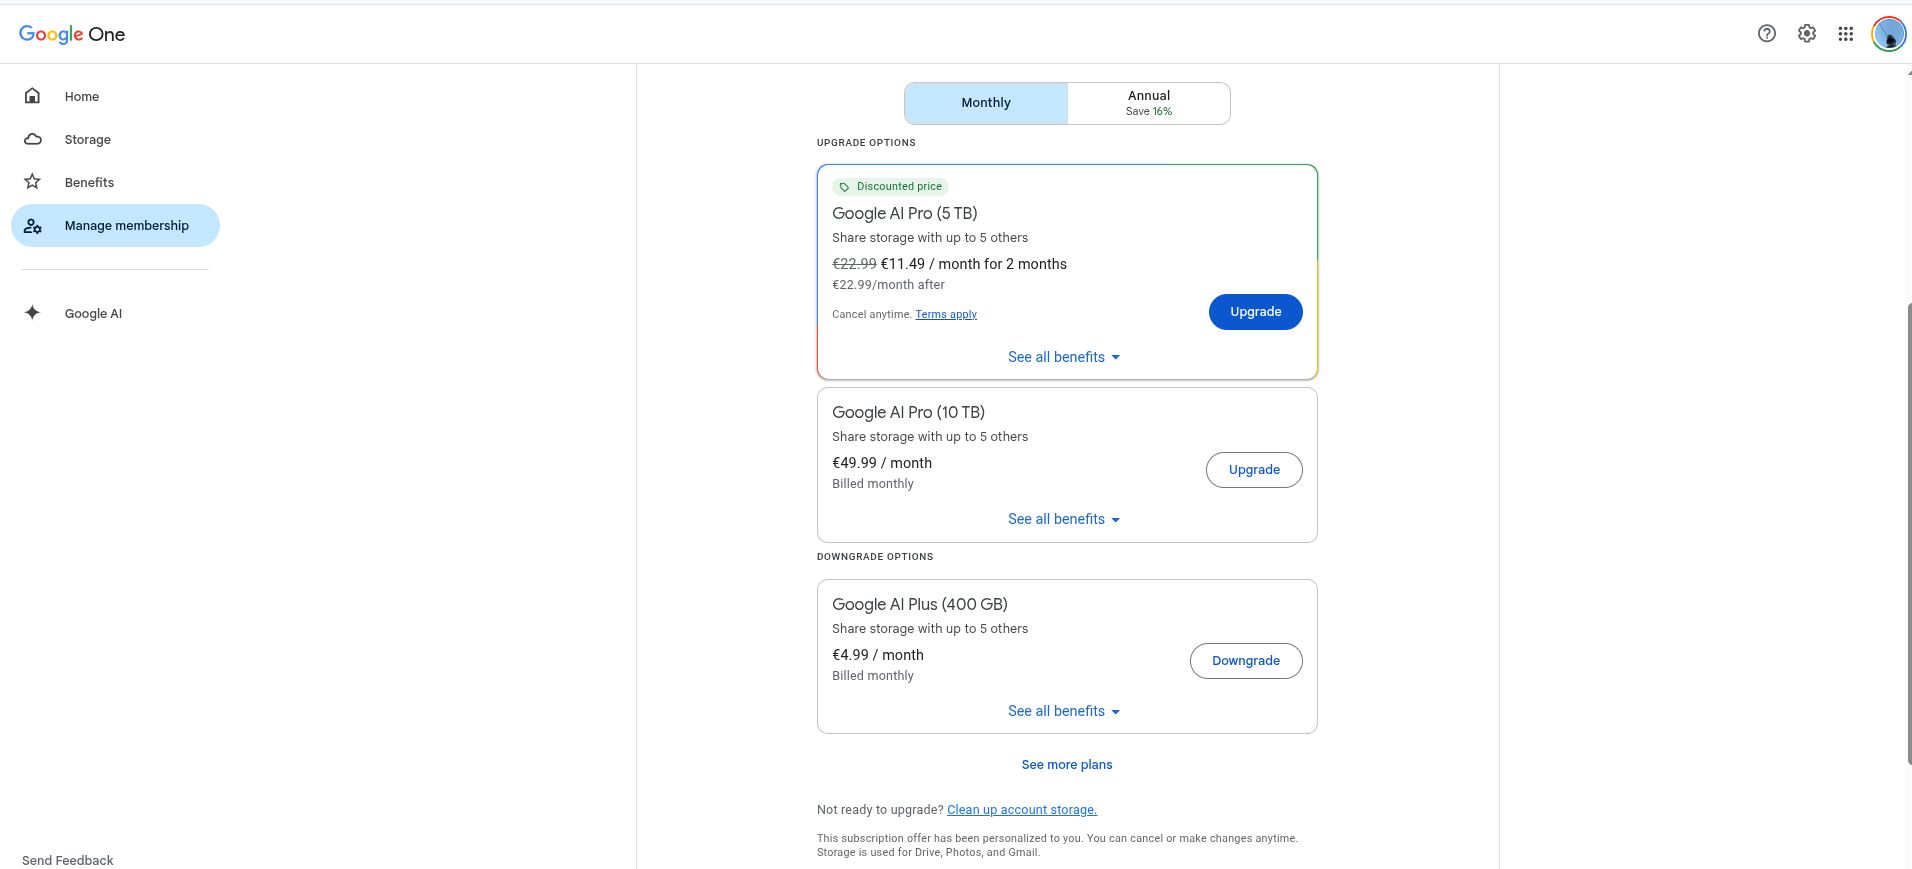Click See more plans
The height and width of the screenshot is (869, 1912).
pyautogui.click(x=1067, y=765)
